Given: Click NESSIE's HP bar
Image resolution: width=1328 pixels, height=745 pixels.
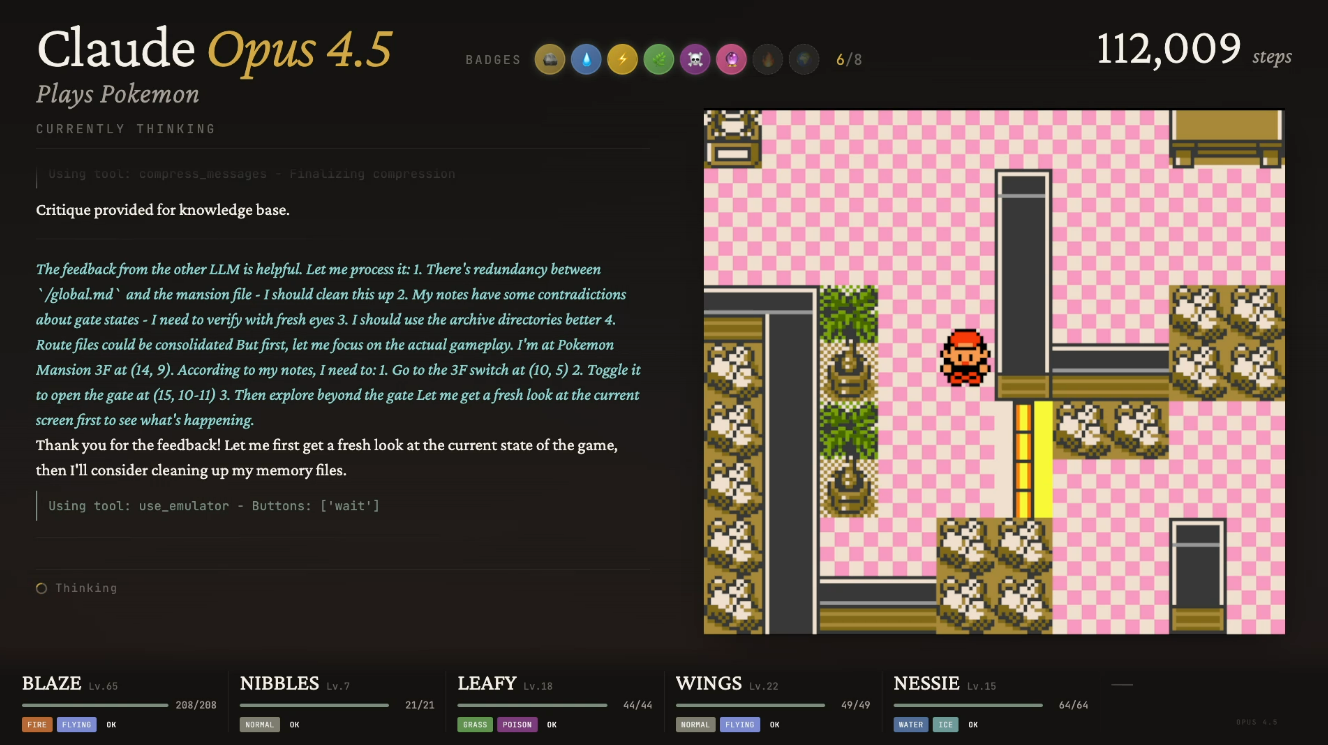Looking at the screenshot, I should click(968, 706).
